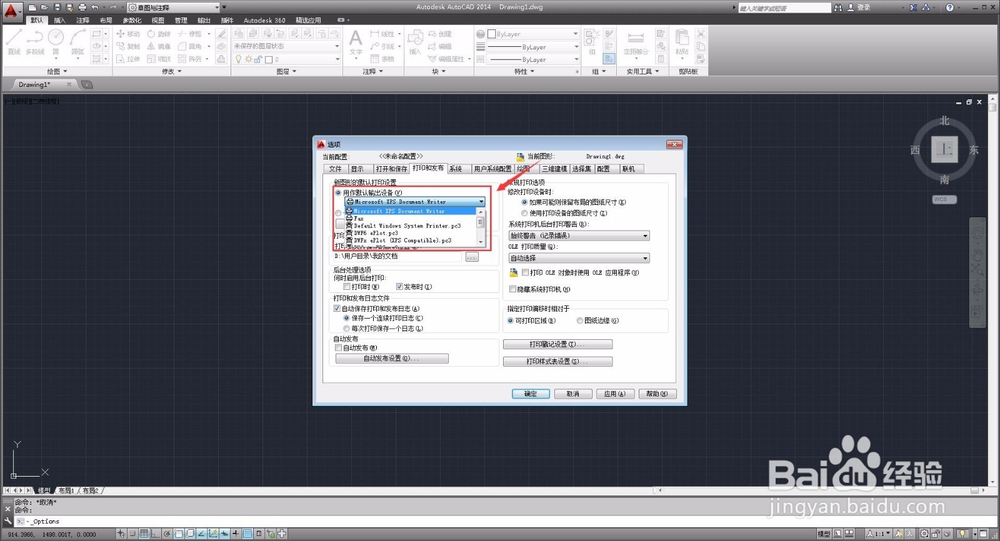The image size is (1000, 541).
Task: Toggle the 自动发布 checkbox
Action: tap(339, 348)
